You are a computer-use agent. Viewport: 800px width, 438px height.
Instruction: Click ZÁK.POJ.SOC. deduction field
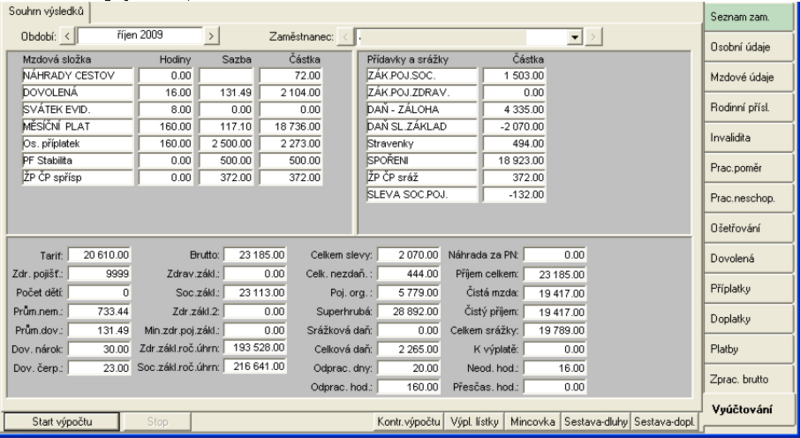coord(422,76)
